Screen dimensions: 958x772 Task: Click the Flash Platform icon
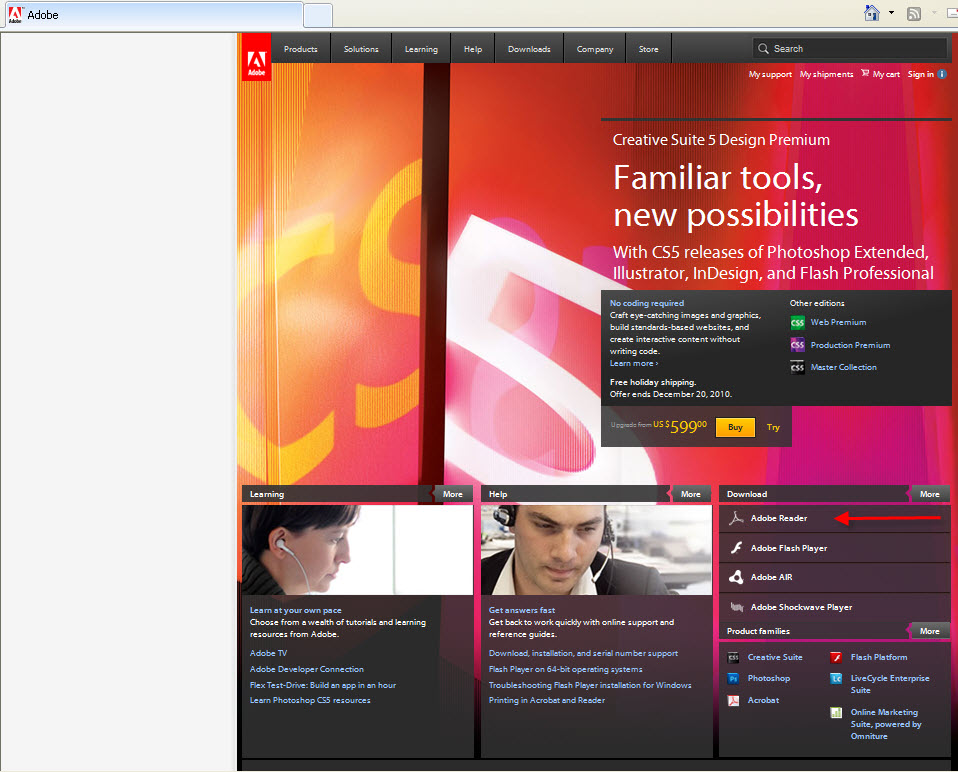point(836,657)
